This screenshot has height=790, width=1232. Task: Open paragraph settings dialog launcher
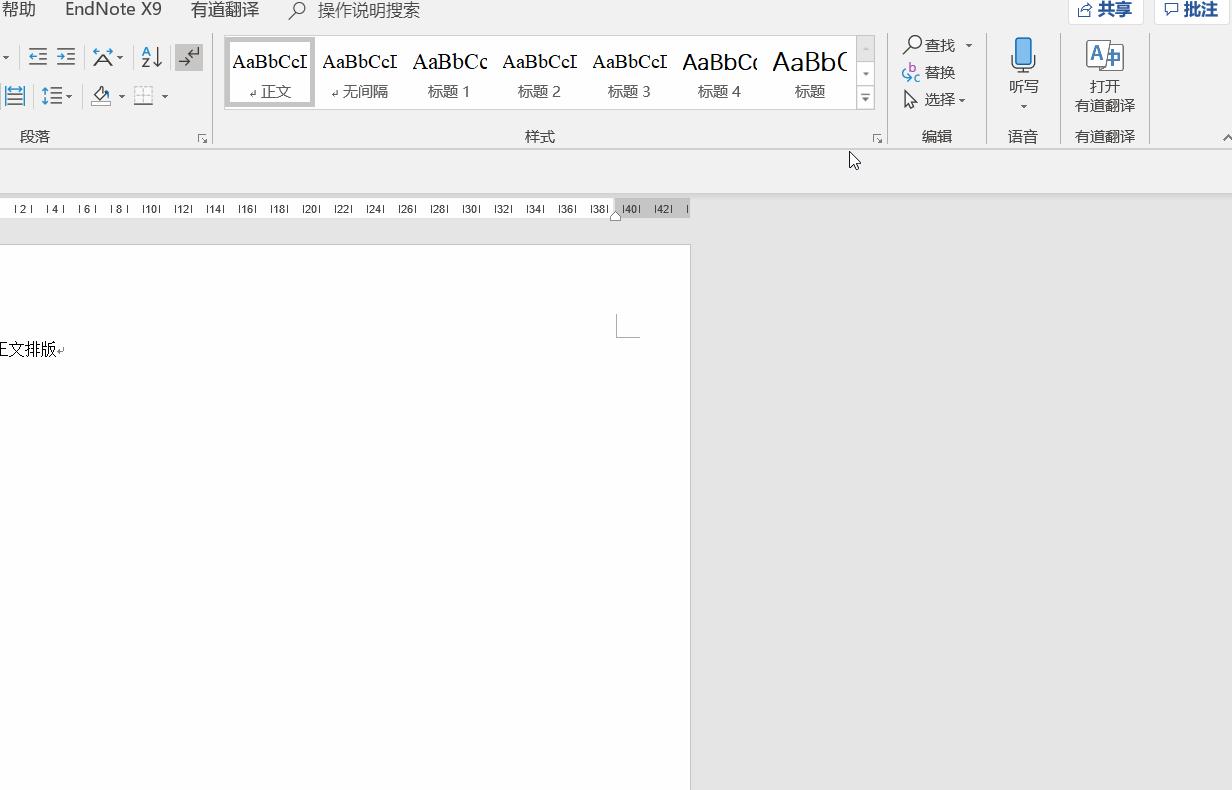pyautogui.click(x=202, y=138)
